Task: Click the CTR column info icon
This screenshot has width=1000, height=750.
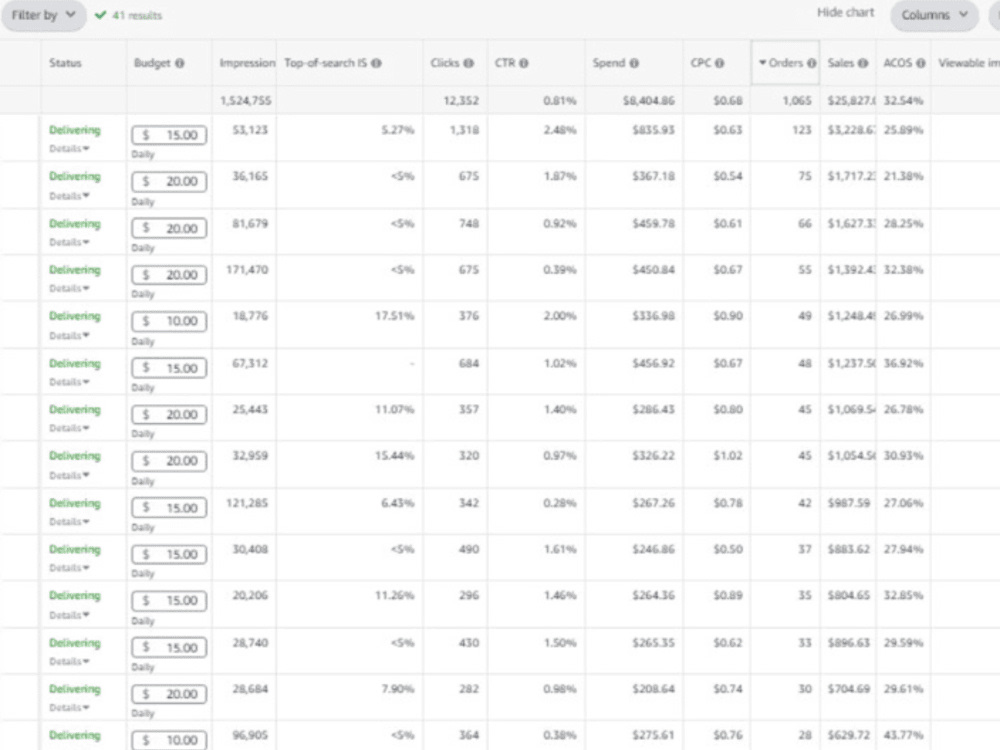Action: pyautogui.click(x=524, y=63)
